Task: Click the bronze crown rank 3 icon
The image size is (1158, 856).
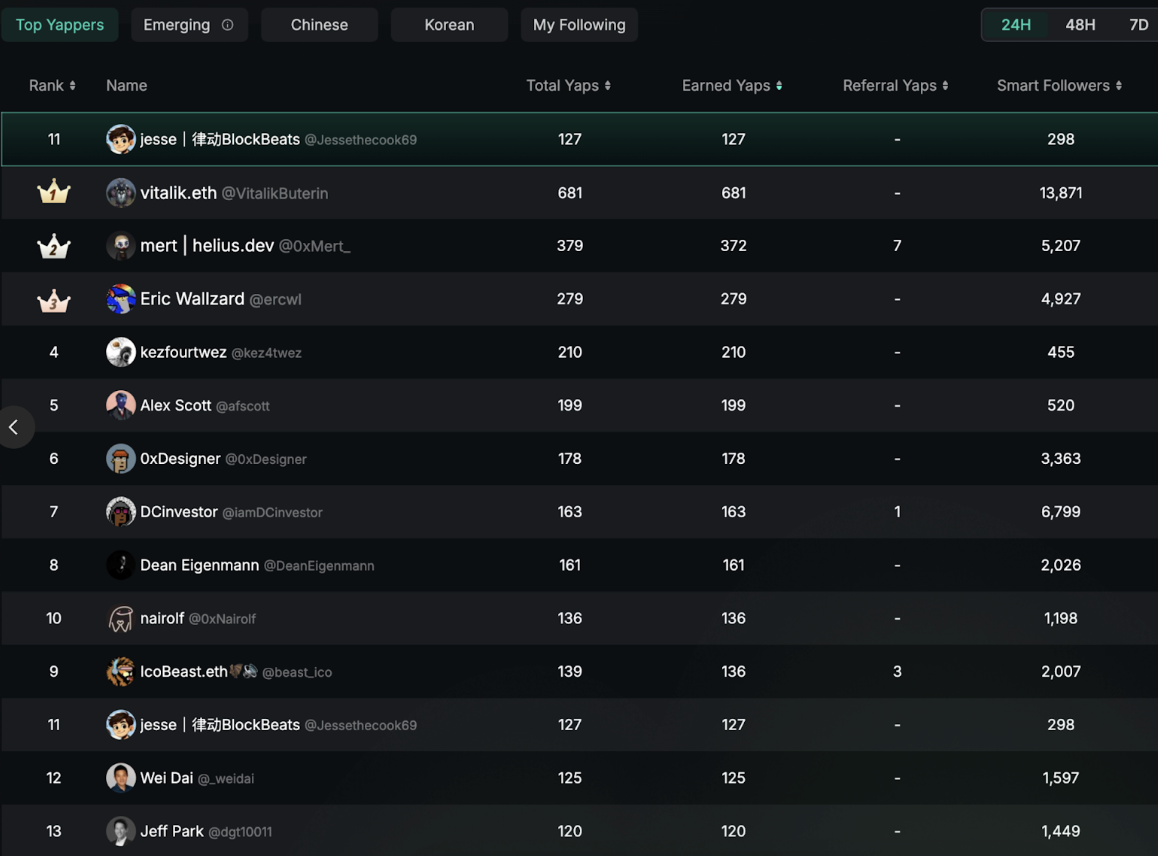Action: pos(54,299)
